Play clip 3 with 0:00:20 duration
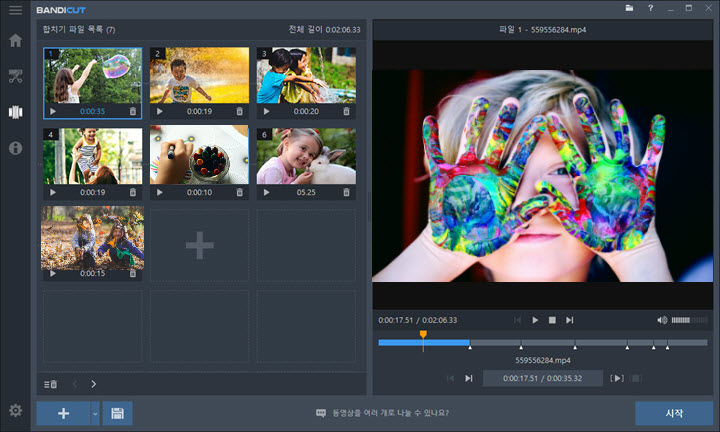The width and height of the screenshot is (720, 432). [x=266, y=112]
